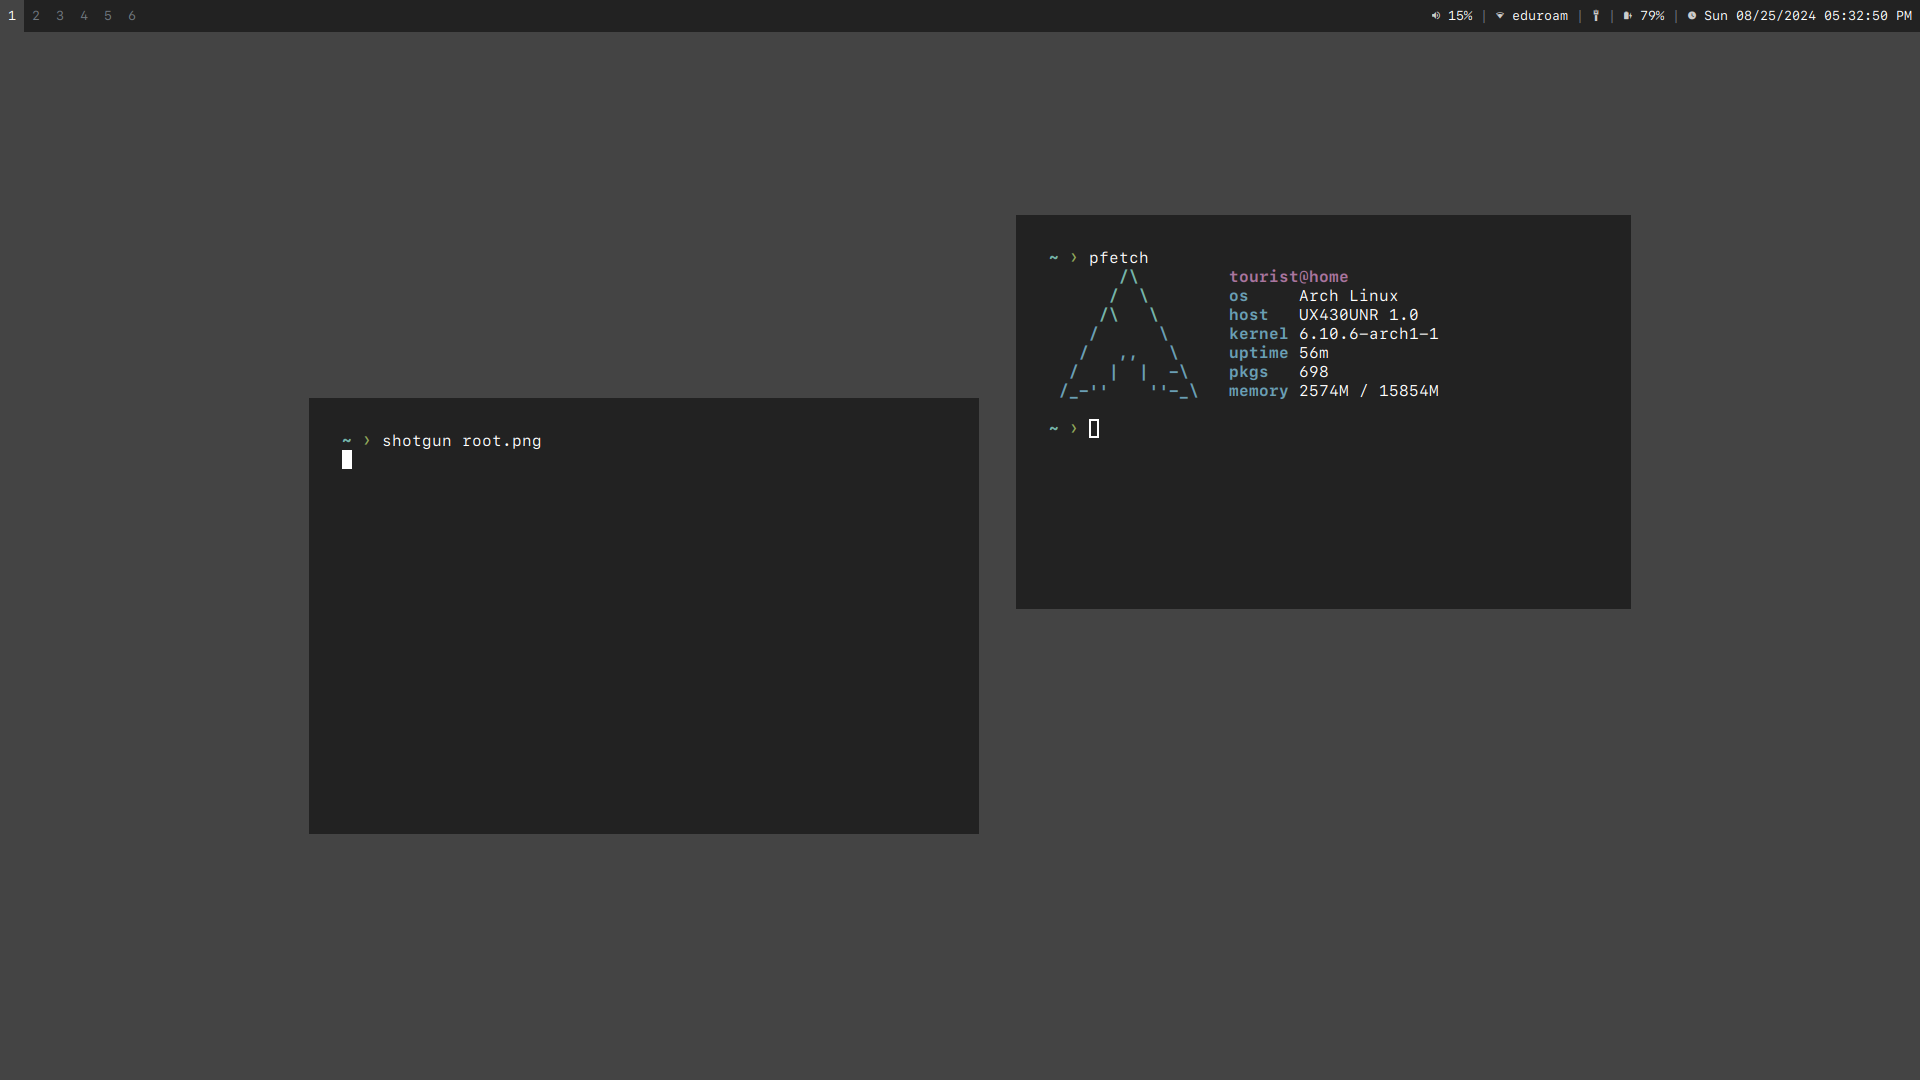The height and width of the screenshot is (1080, 1920).
Task: Focus the pfetch terminal window
Action: click(x=1322, y=520)
